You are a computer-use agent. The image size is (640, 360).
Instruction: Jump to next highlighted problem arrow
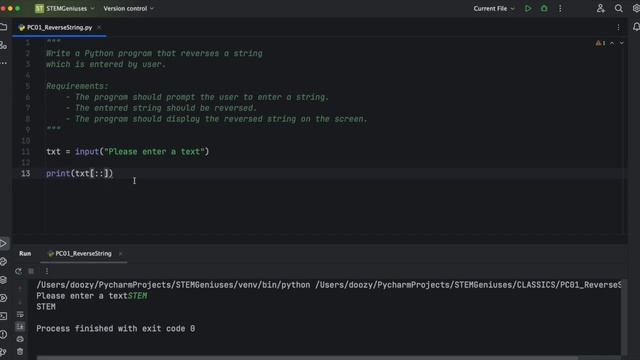point(622,43)
